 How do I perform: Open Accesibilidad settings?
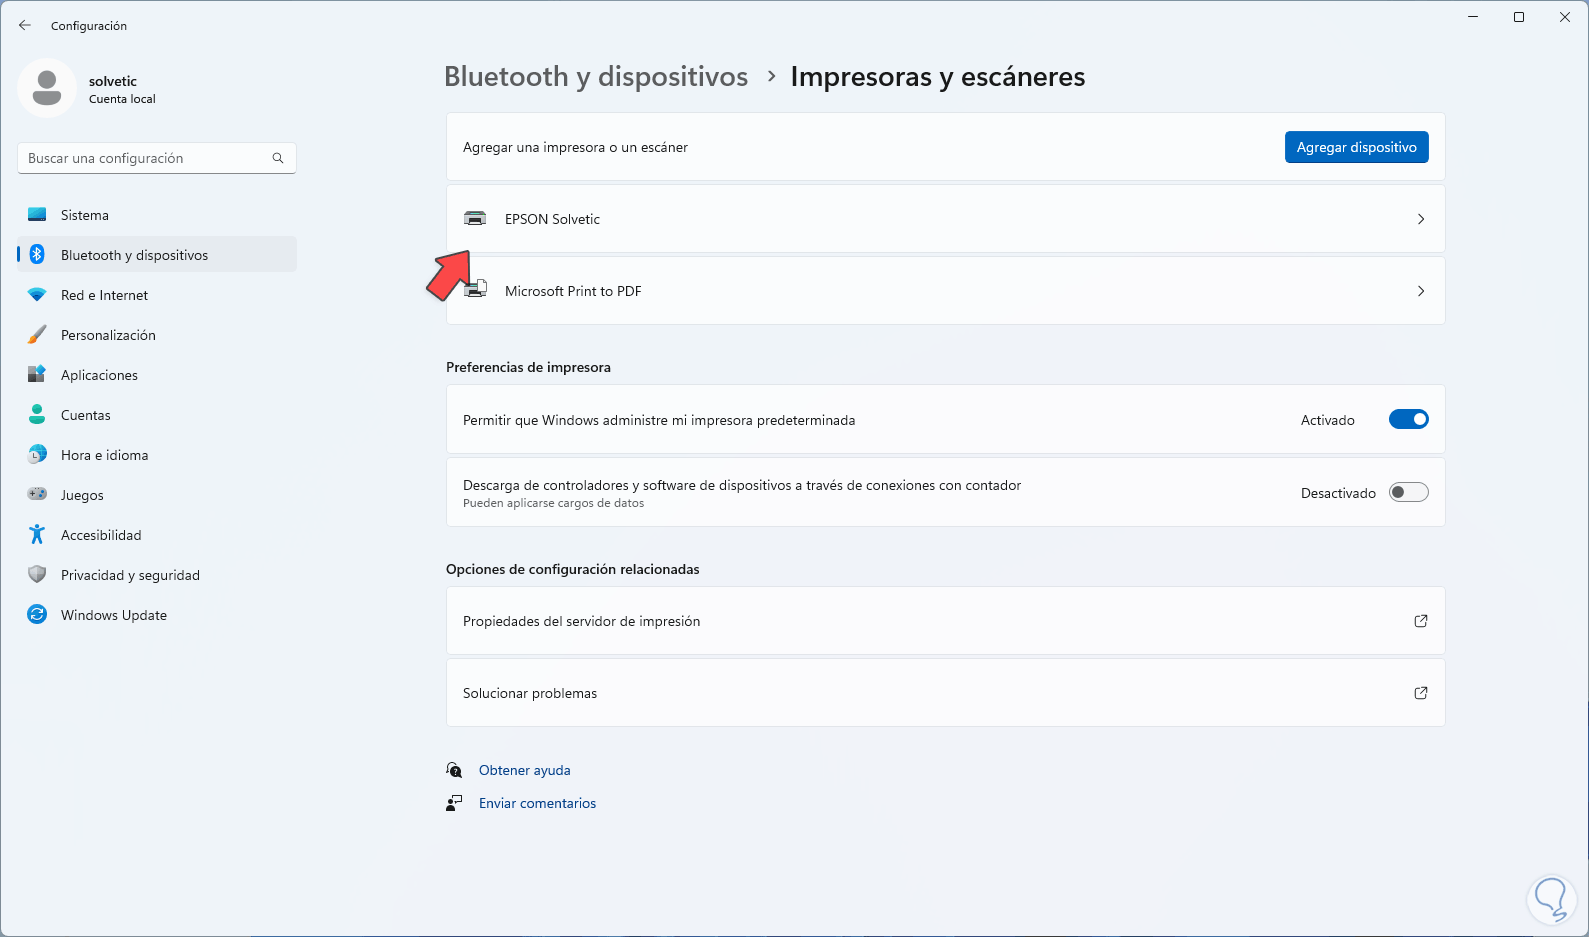coord(157,535)
